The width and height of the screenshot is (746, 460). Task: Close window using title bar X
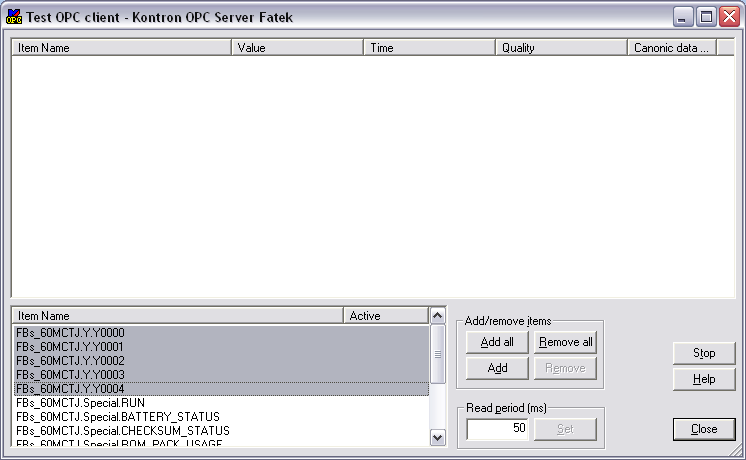click(x=729, y=17)
